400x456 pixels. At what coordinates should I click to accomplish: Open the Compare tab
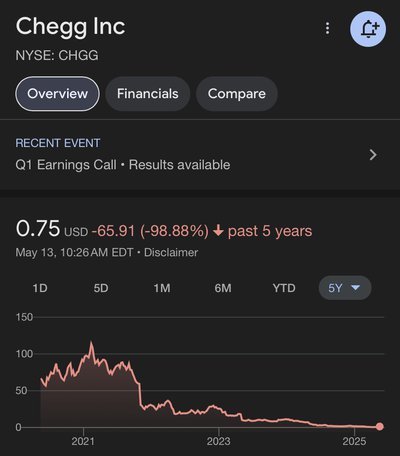coord(237,94)
